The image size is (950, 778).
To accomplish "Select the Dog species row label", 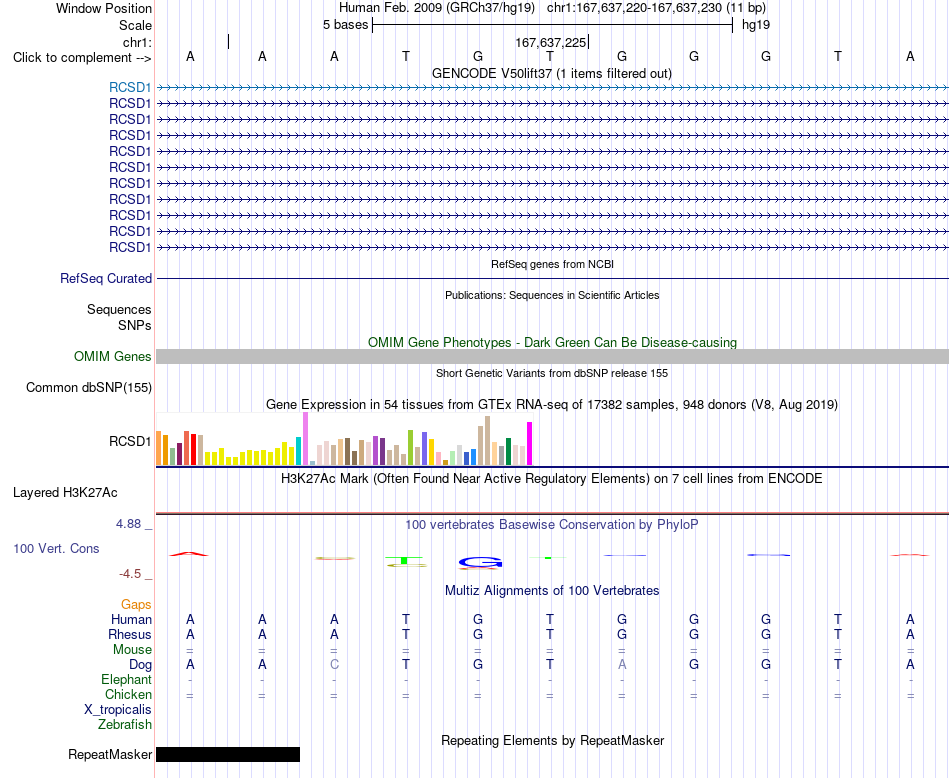I will pyautogui.click(x=140, y=665).
